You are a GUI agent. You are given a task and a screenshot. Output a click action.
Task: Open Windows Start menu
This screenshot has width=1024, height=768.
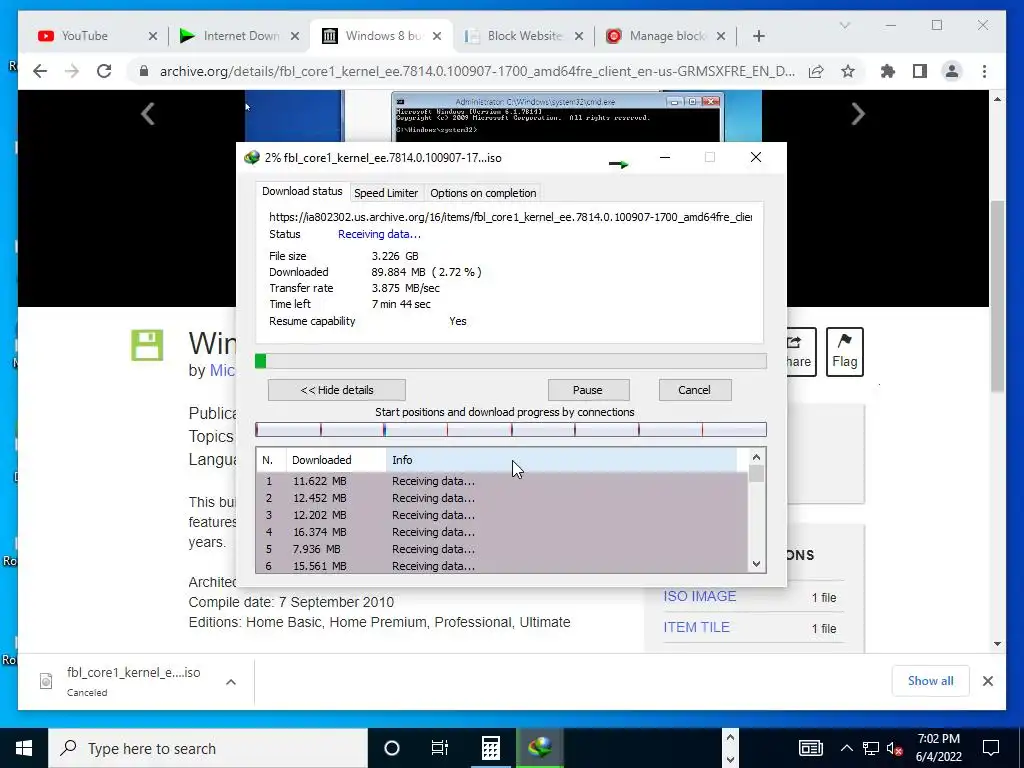24,748
